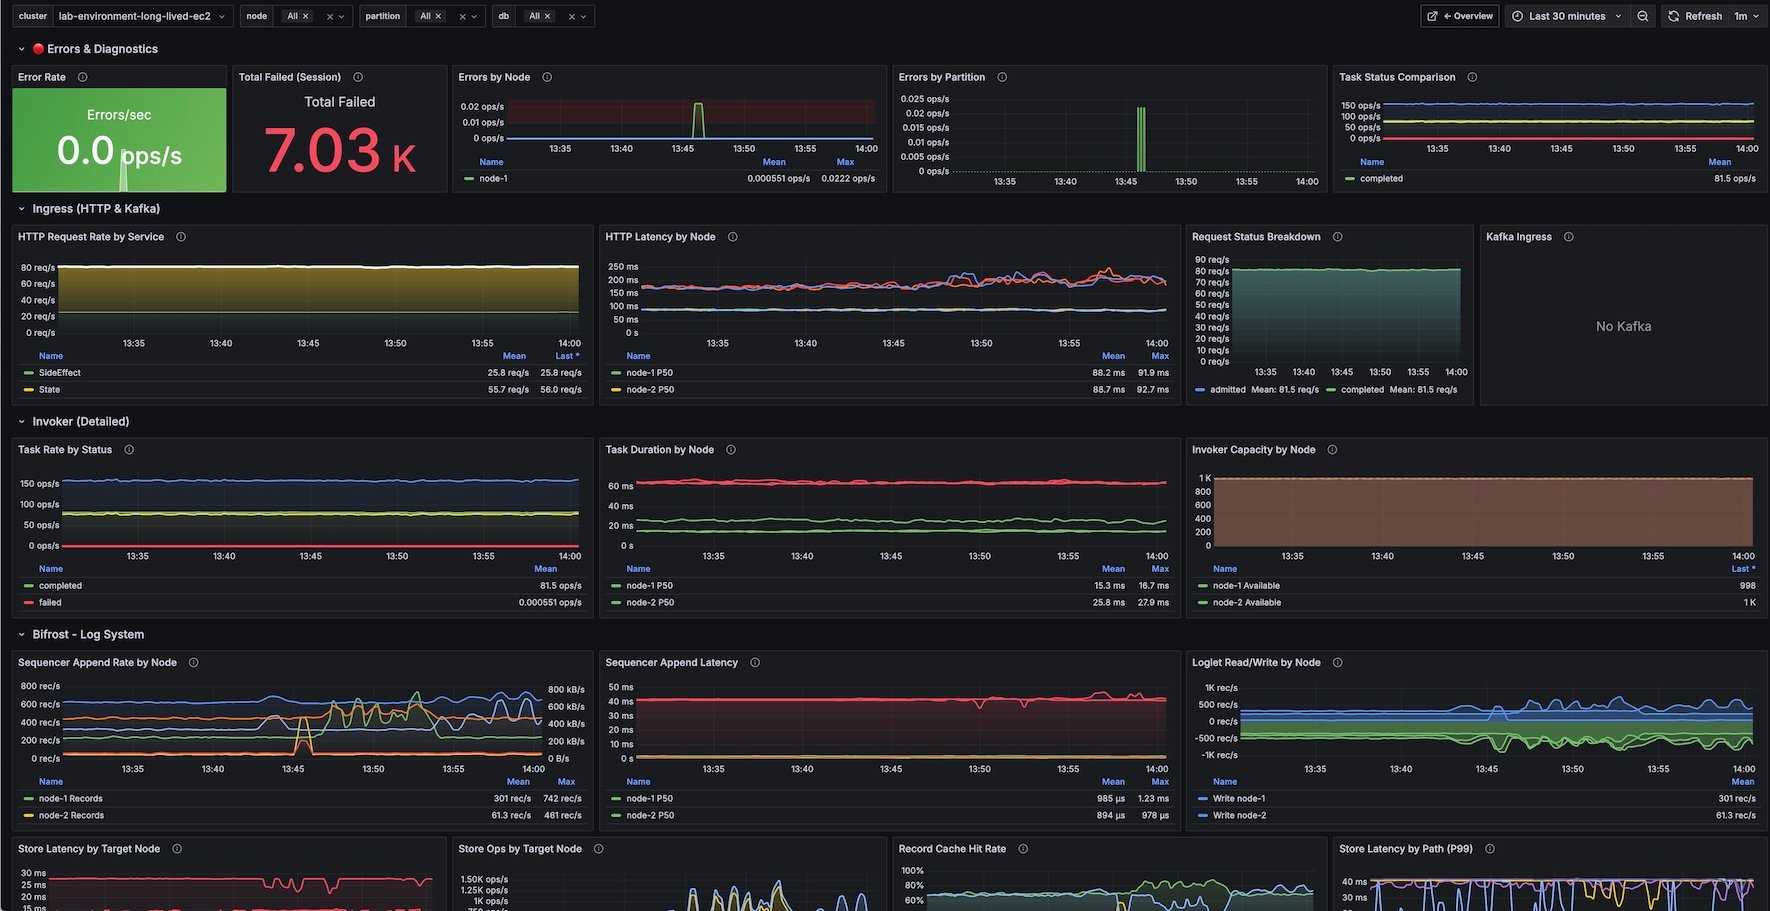1770x911 pixels.
Task: Click color swatch of node-1 Records legend
Action: tap(28, 799)
